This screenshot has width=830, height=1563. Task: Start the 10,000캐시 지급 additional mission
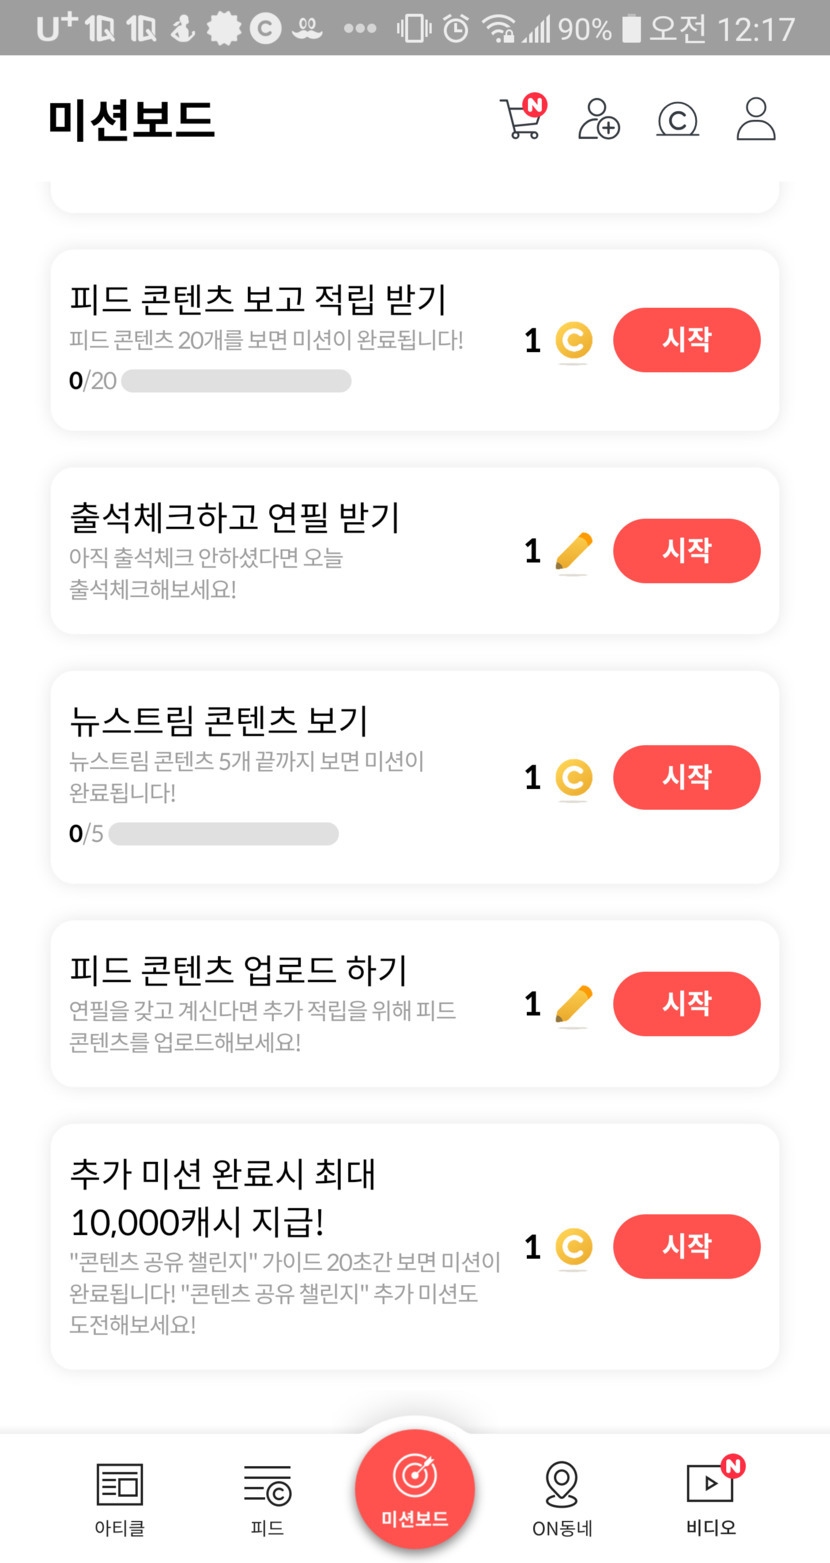click(686, 1246)
